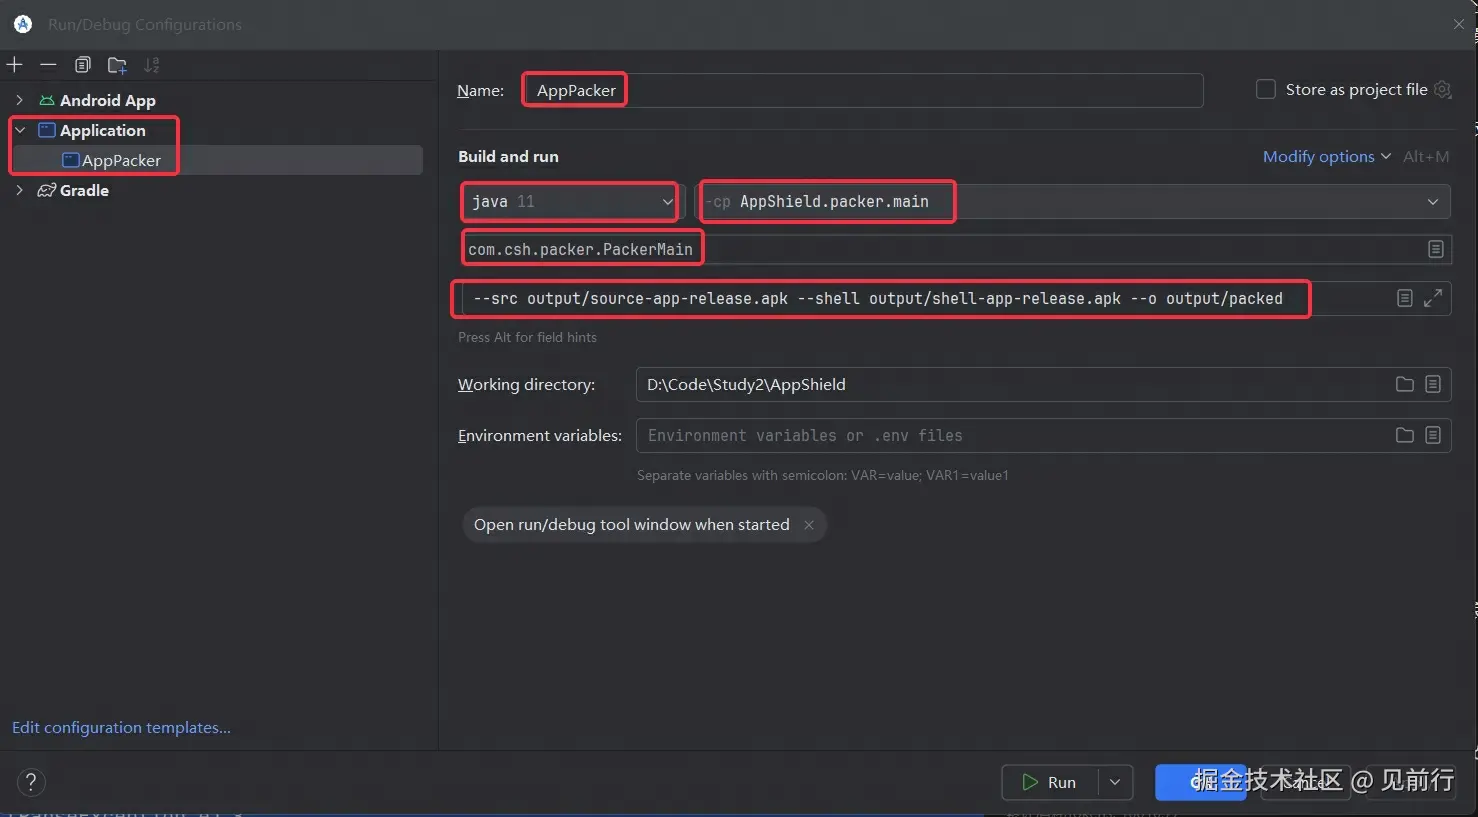Select AppPacker configuration in the tree

pyautogui.click(x=121, y=160)
